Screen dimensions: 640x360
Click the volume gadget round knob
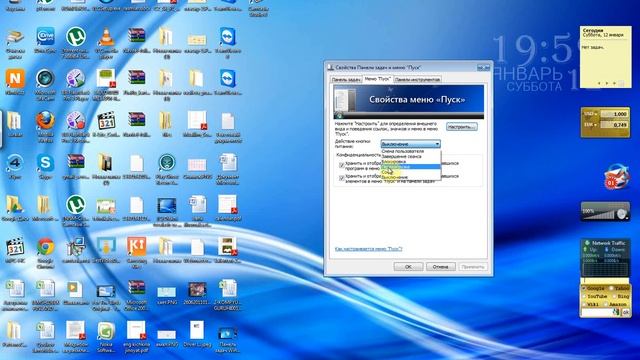click(622, 214)
